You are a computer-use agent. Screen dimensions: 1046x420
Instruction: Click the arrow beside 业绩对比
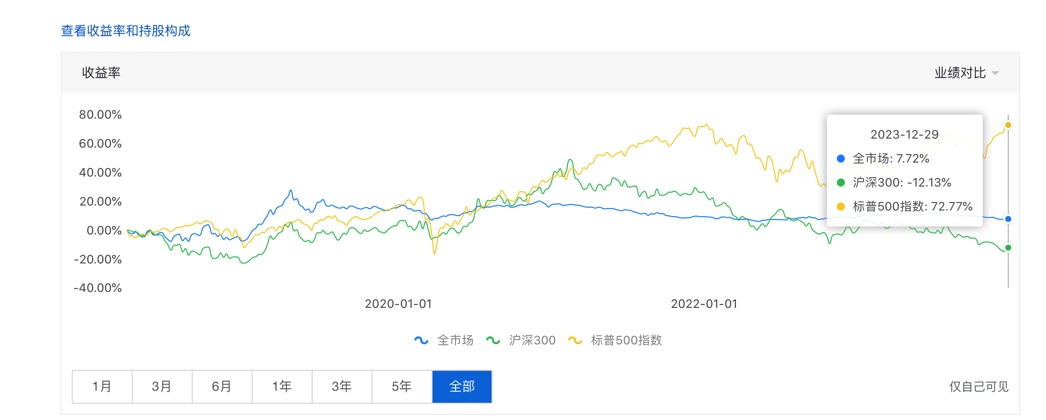pos(995,74)
